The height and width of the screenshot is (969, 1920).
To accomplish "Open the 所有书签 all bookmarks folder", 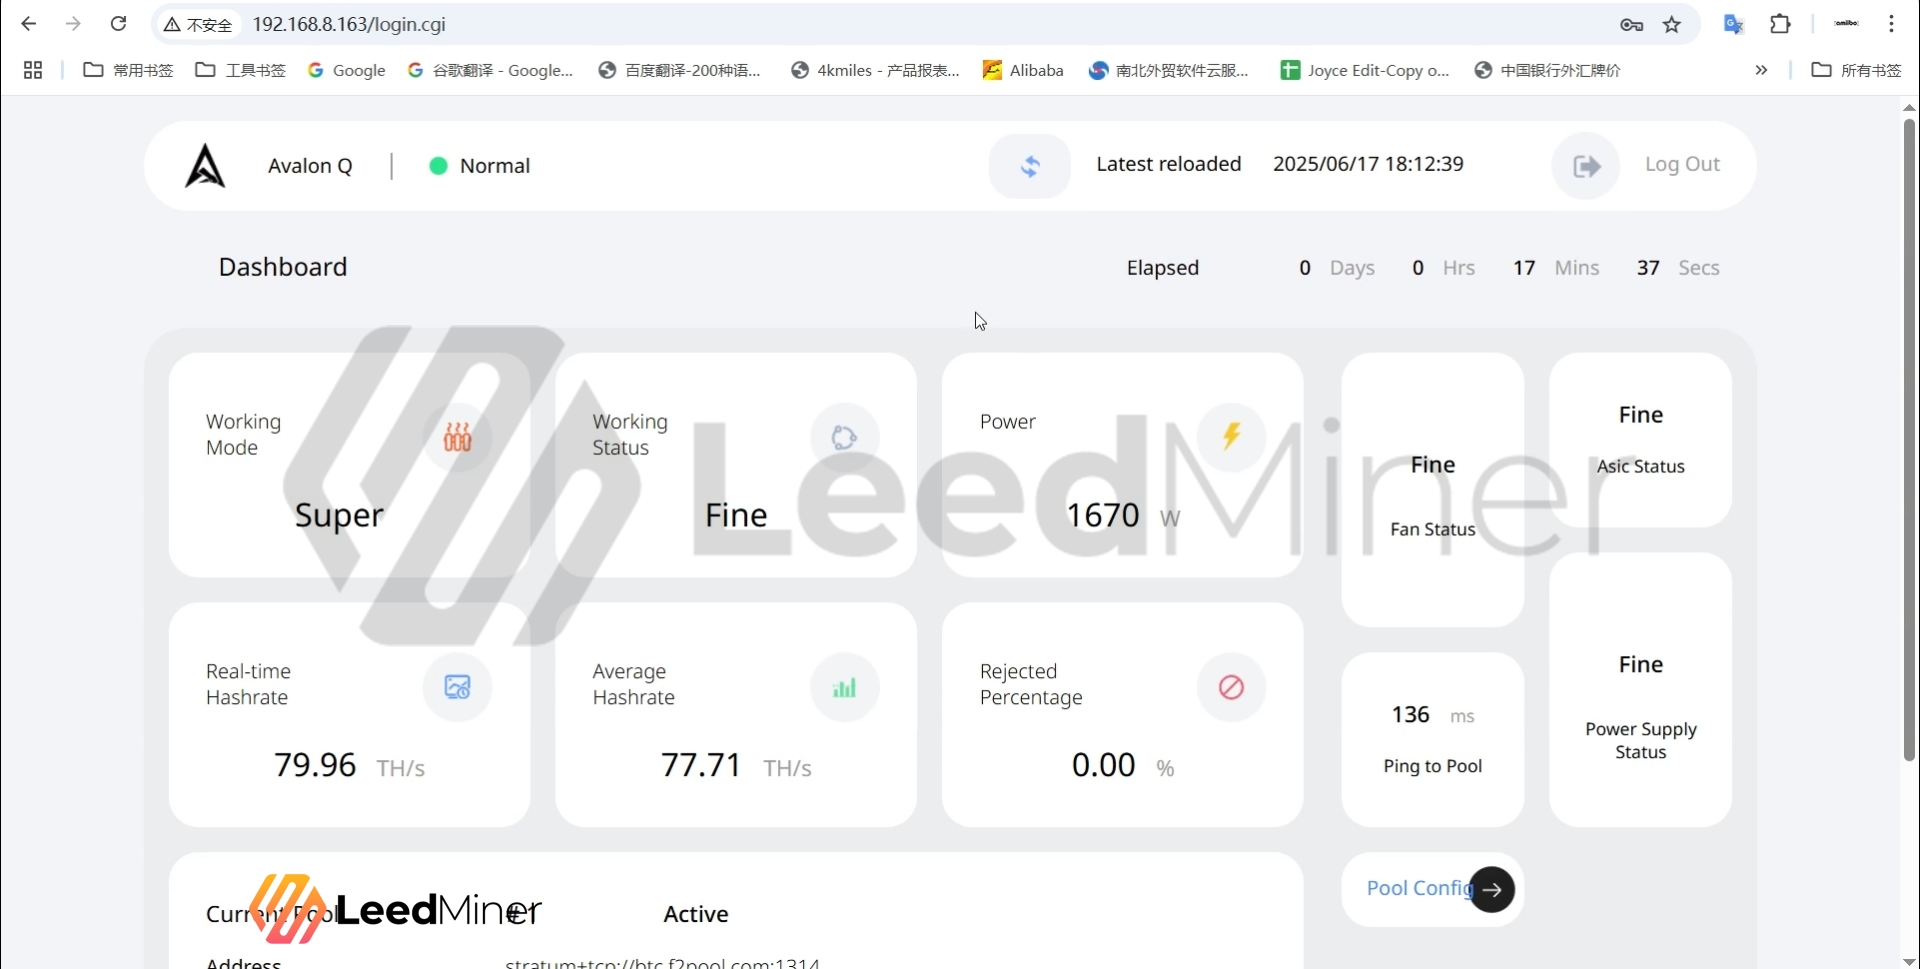I will click(1856, 70).
